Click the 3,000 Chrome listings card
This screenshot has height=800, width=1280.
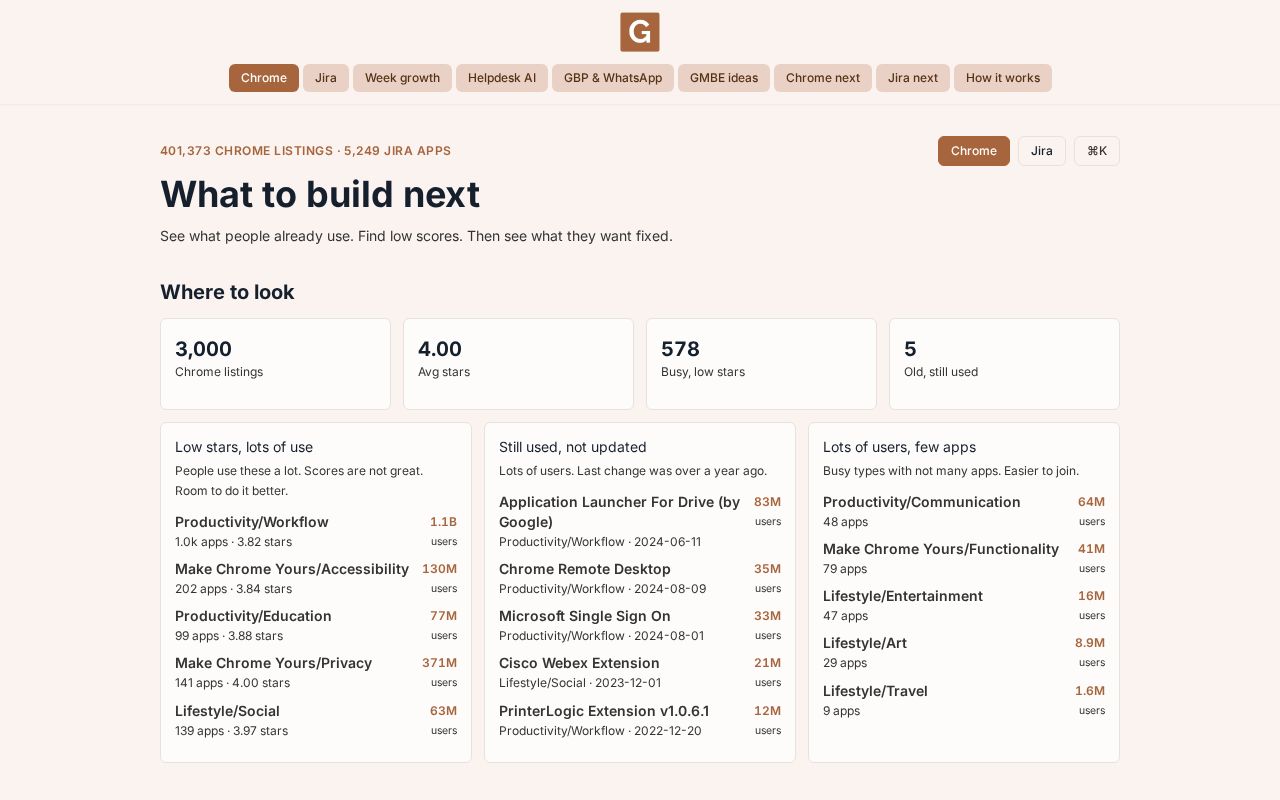pos(275,364)
